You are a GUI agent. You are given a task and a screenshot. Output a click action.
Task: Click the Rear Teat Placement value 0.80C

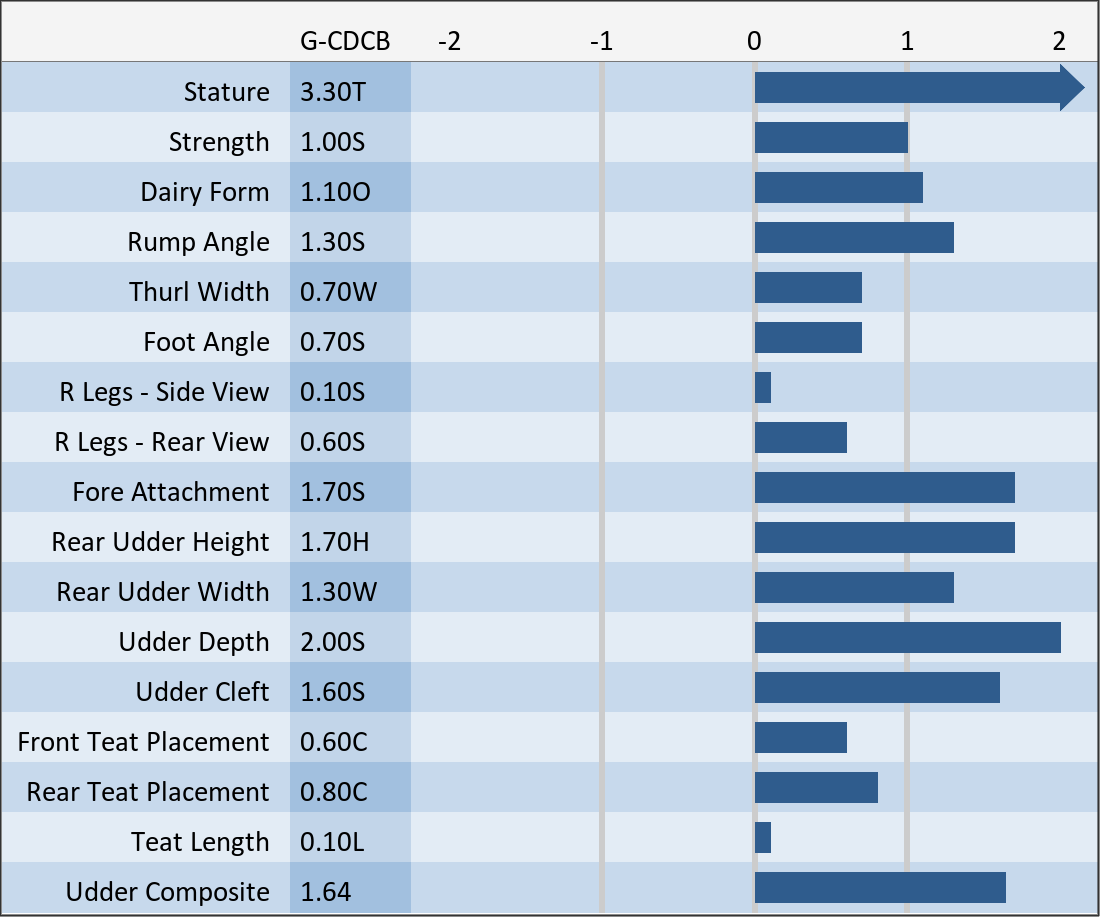coord(334,792)
